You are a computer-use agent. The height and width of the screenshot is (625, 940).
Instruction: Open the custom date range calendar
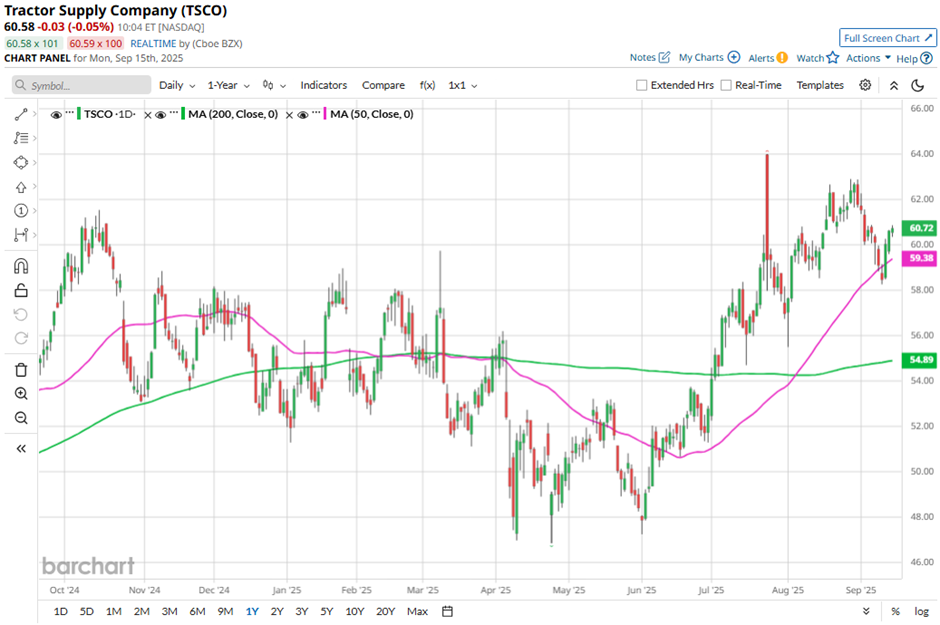[x=447, y=611]
